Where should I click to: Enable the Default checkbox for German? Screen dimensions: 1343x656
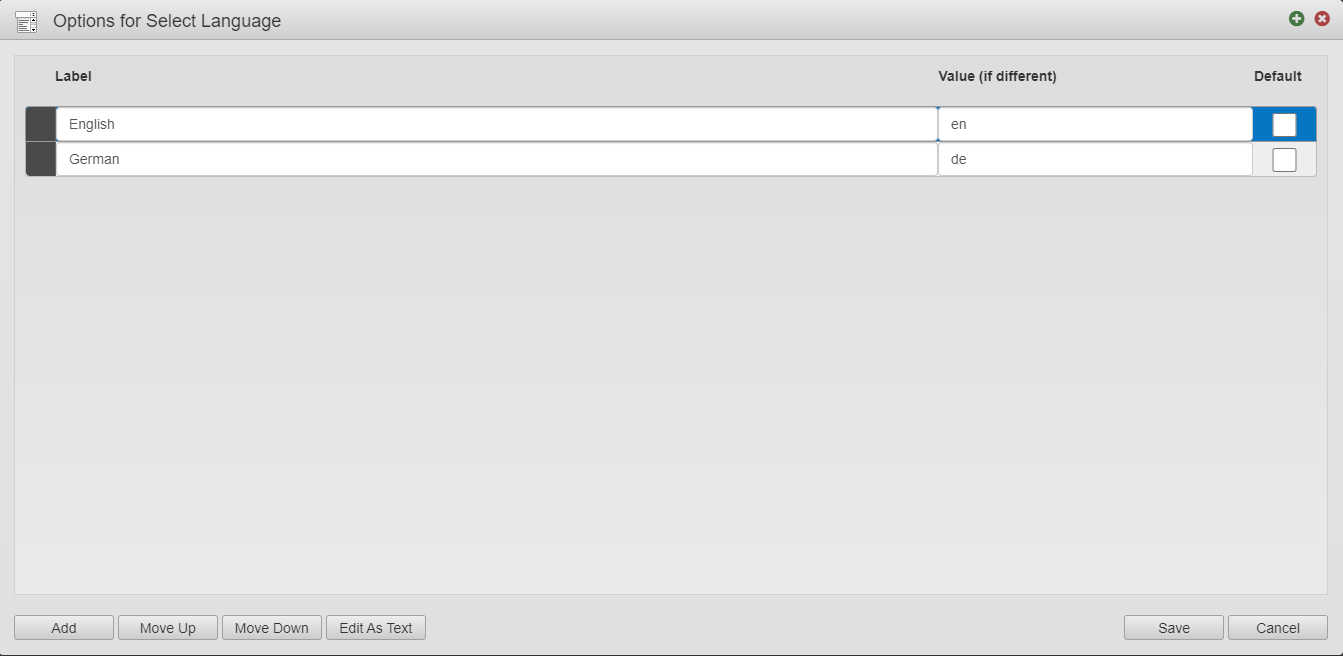tap(1284, 158)
